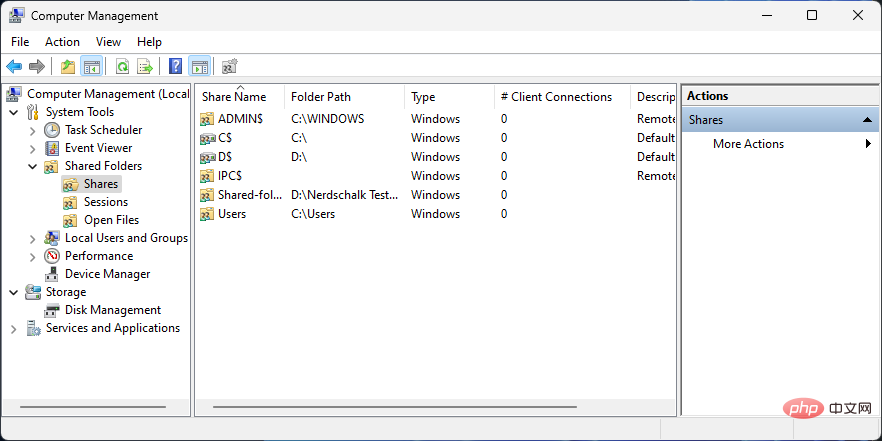Click the console tree horizontal scrollbar
The image size is (882, 441).
(x=93, y=407)
